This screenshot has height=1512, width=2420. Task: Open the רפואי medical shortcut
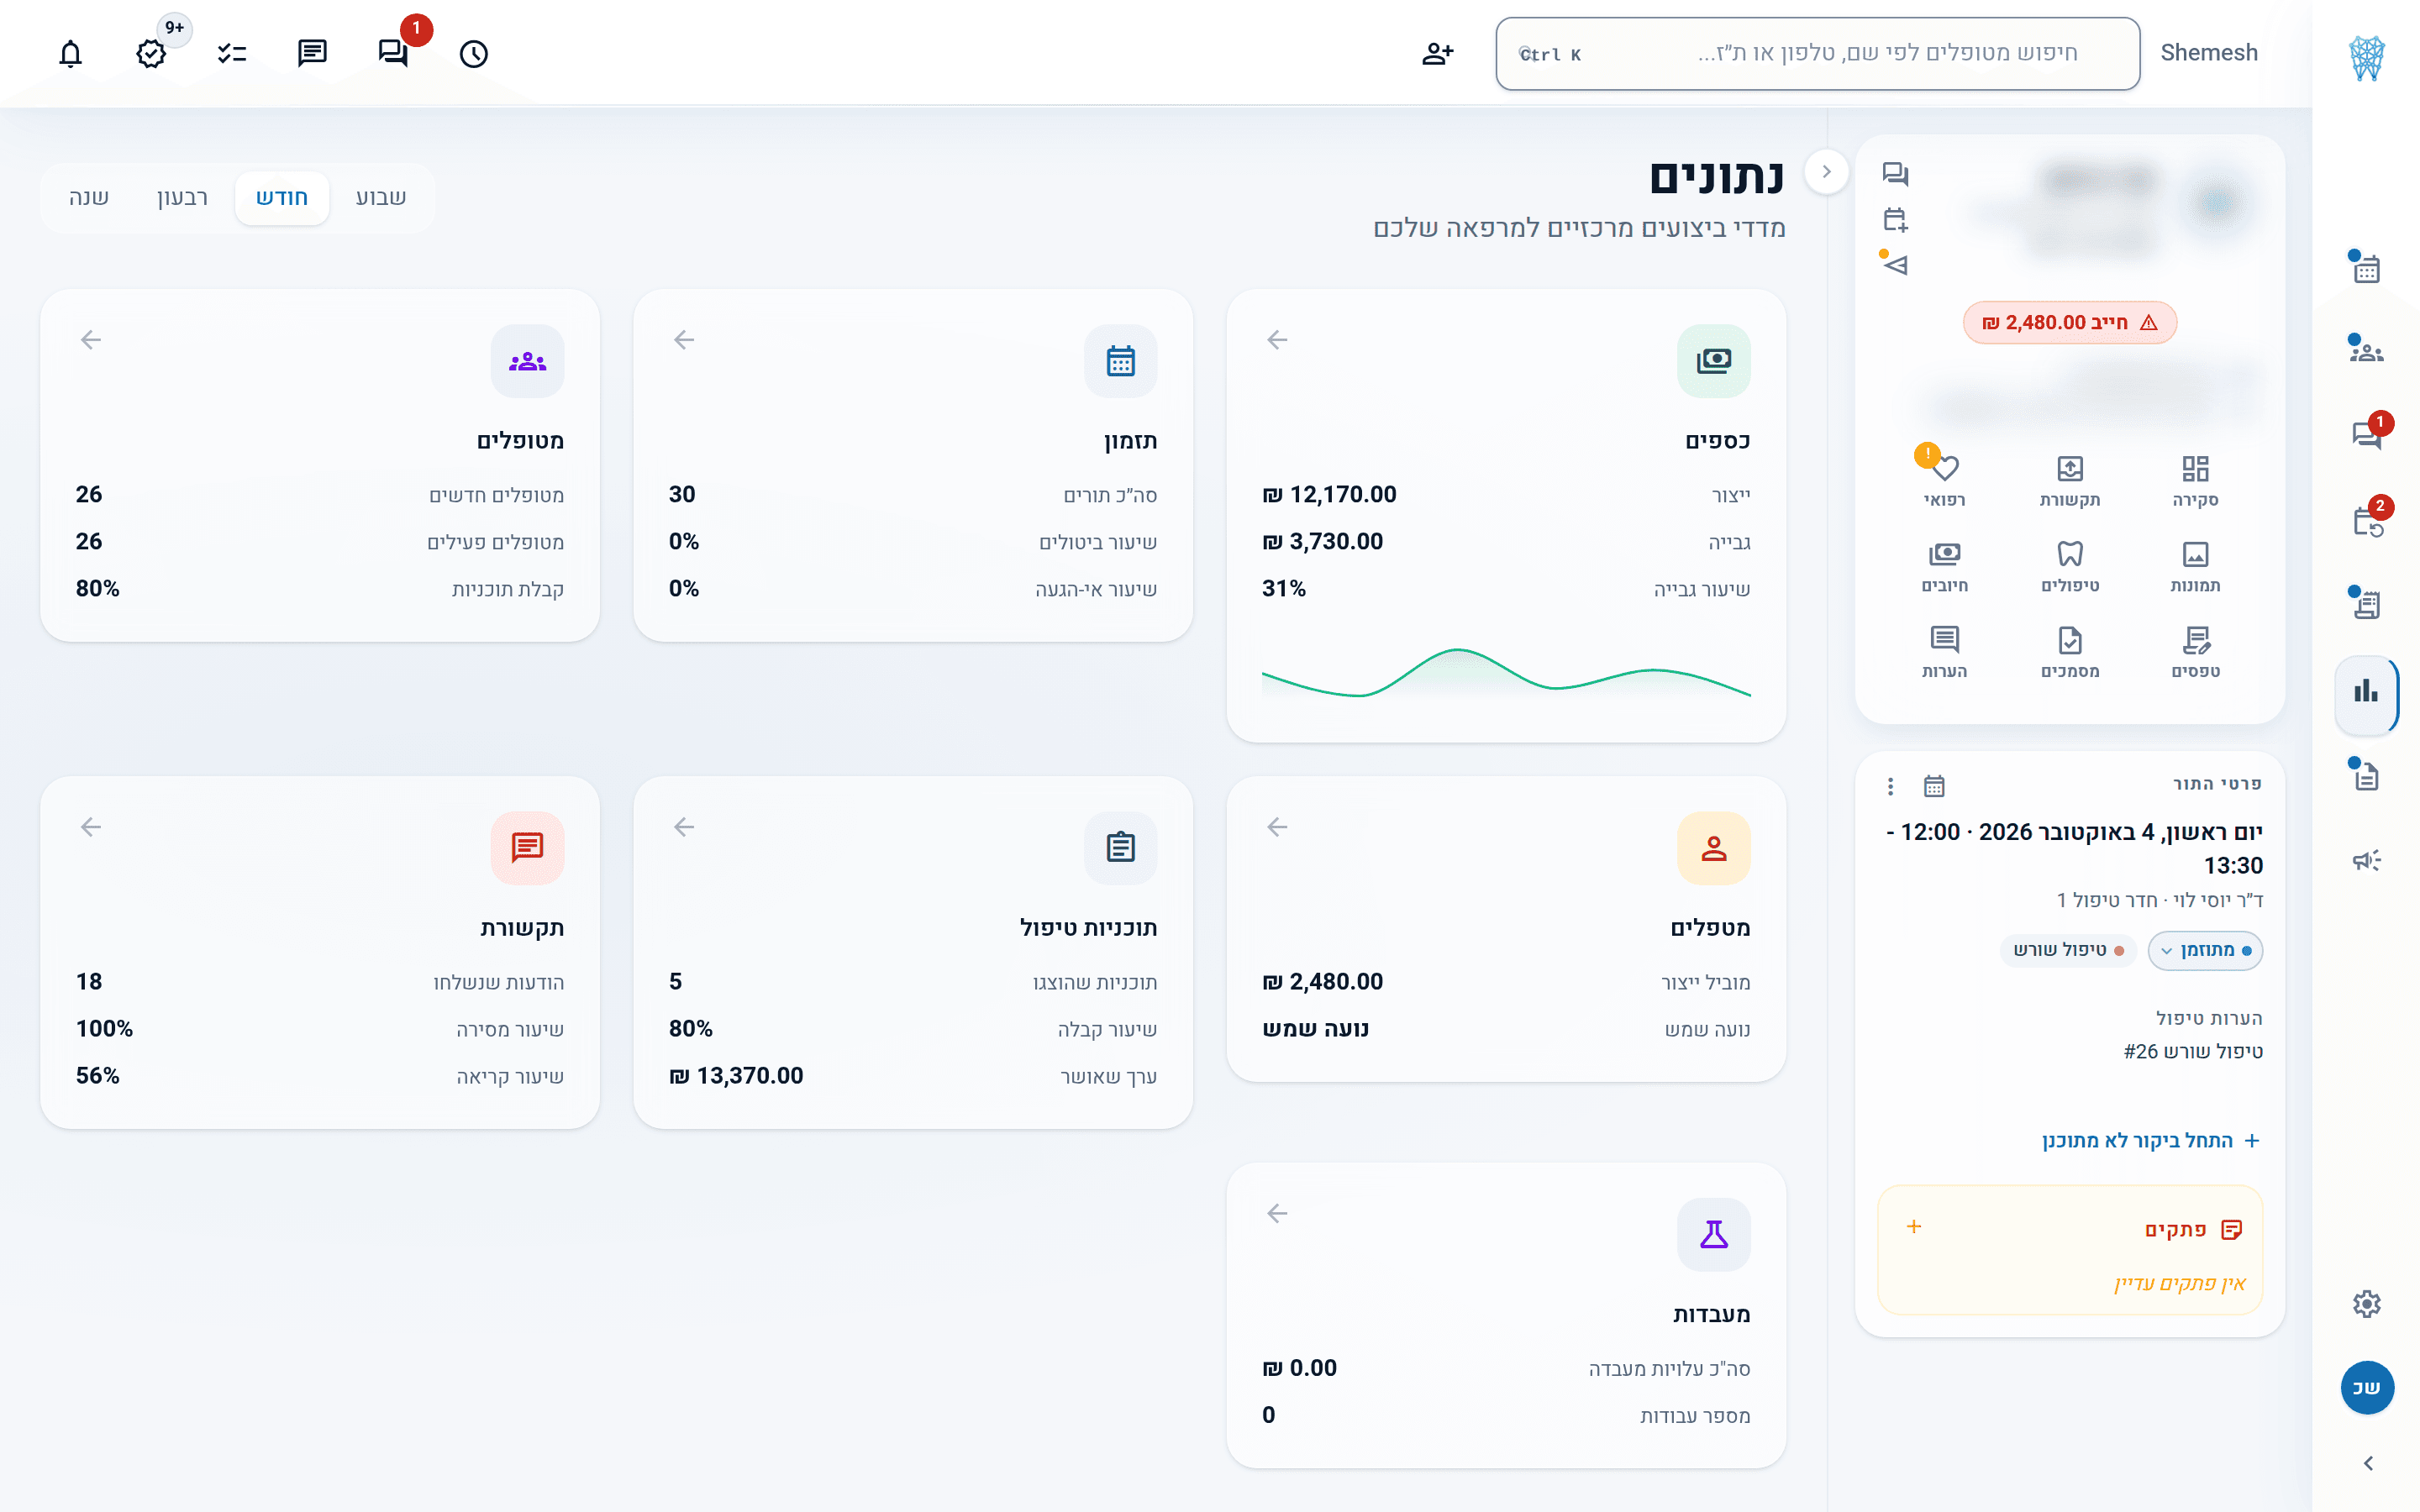point(1944,481)
